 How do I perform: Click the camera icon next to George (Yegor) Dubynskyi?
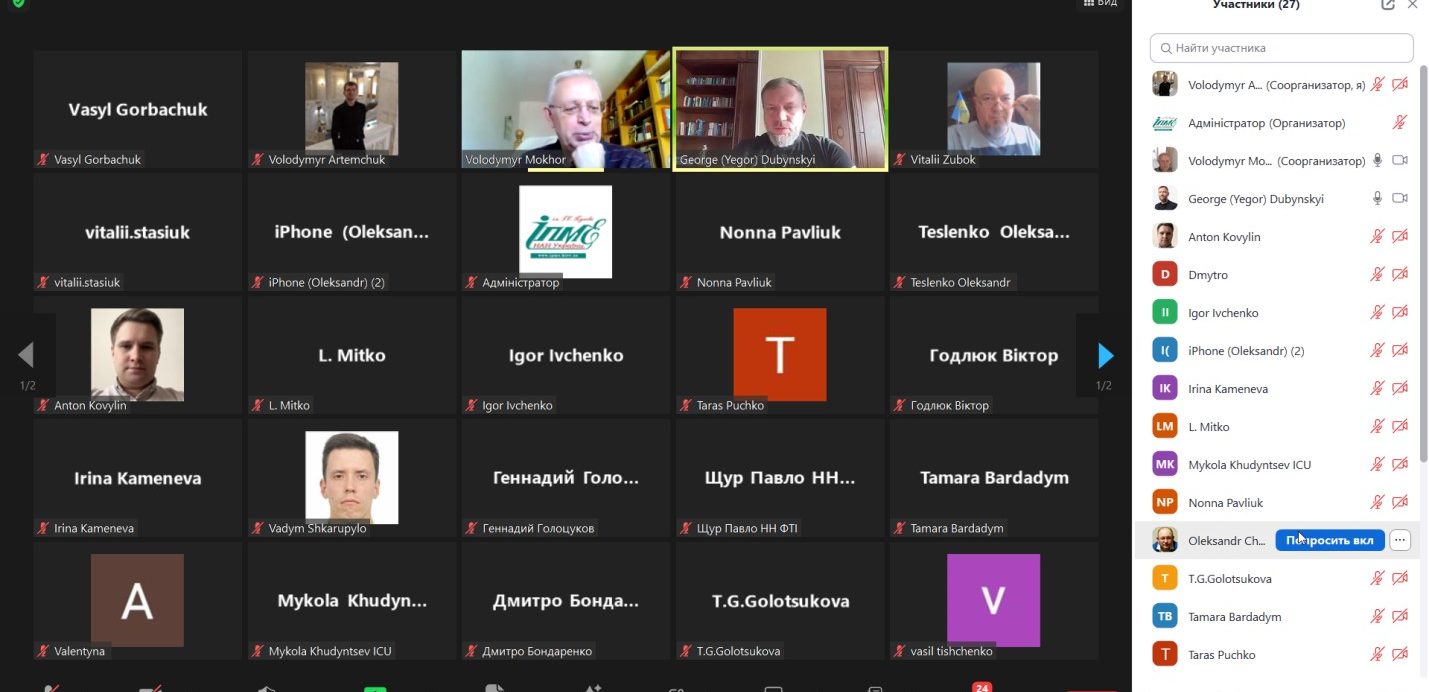click(1400, 198)
